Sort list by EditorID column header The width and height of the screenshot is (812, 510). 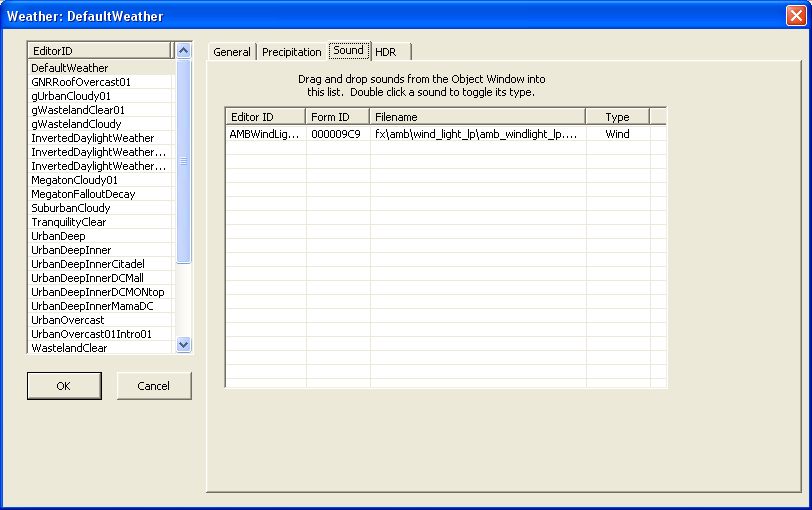(99, 50)
